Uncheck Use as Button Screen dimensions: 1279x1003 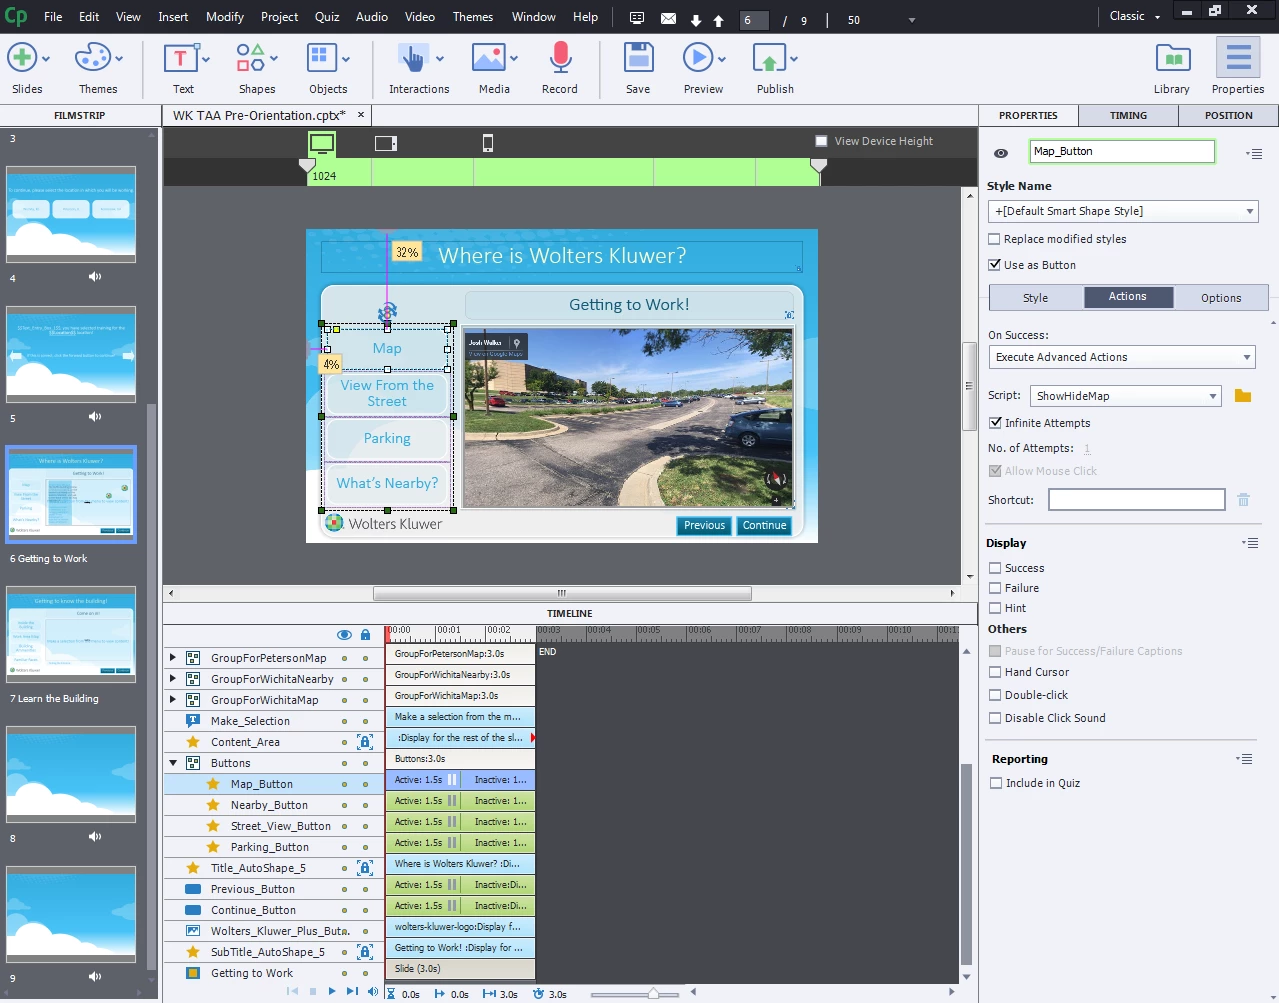994,265
